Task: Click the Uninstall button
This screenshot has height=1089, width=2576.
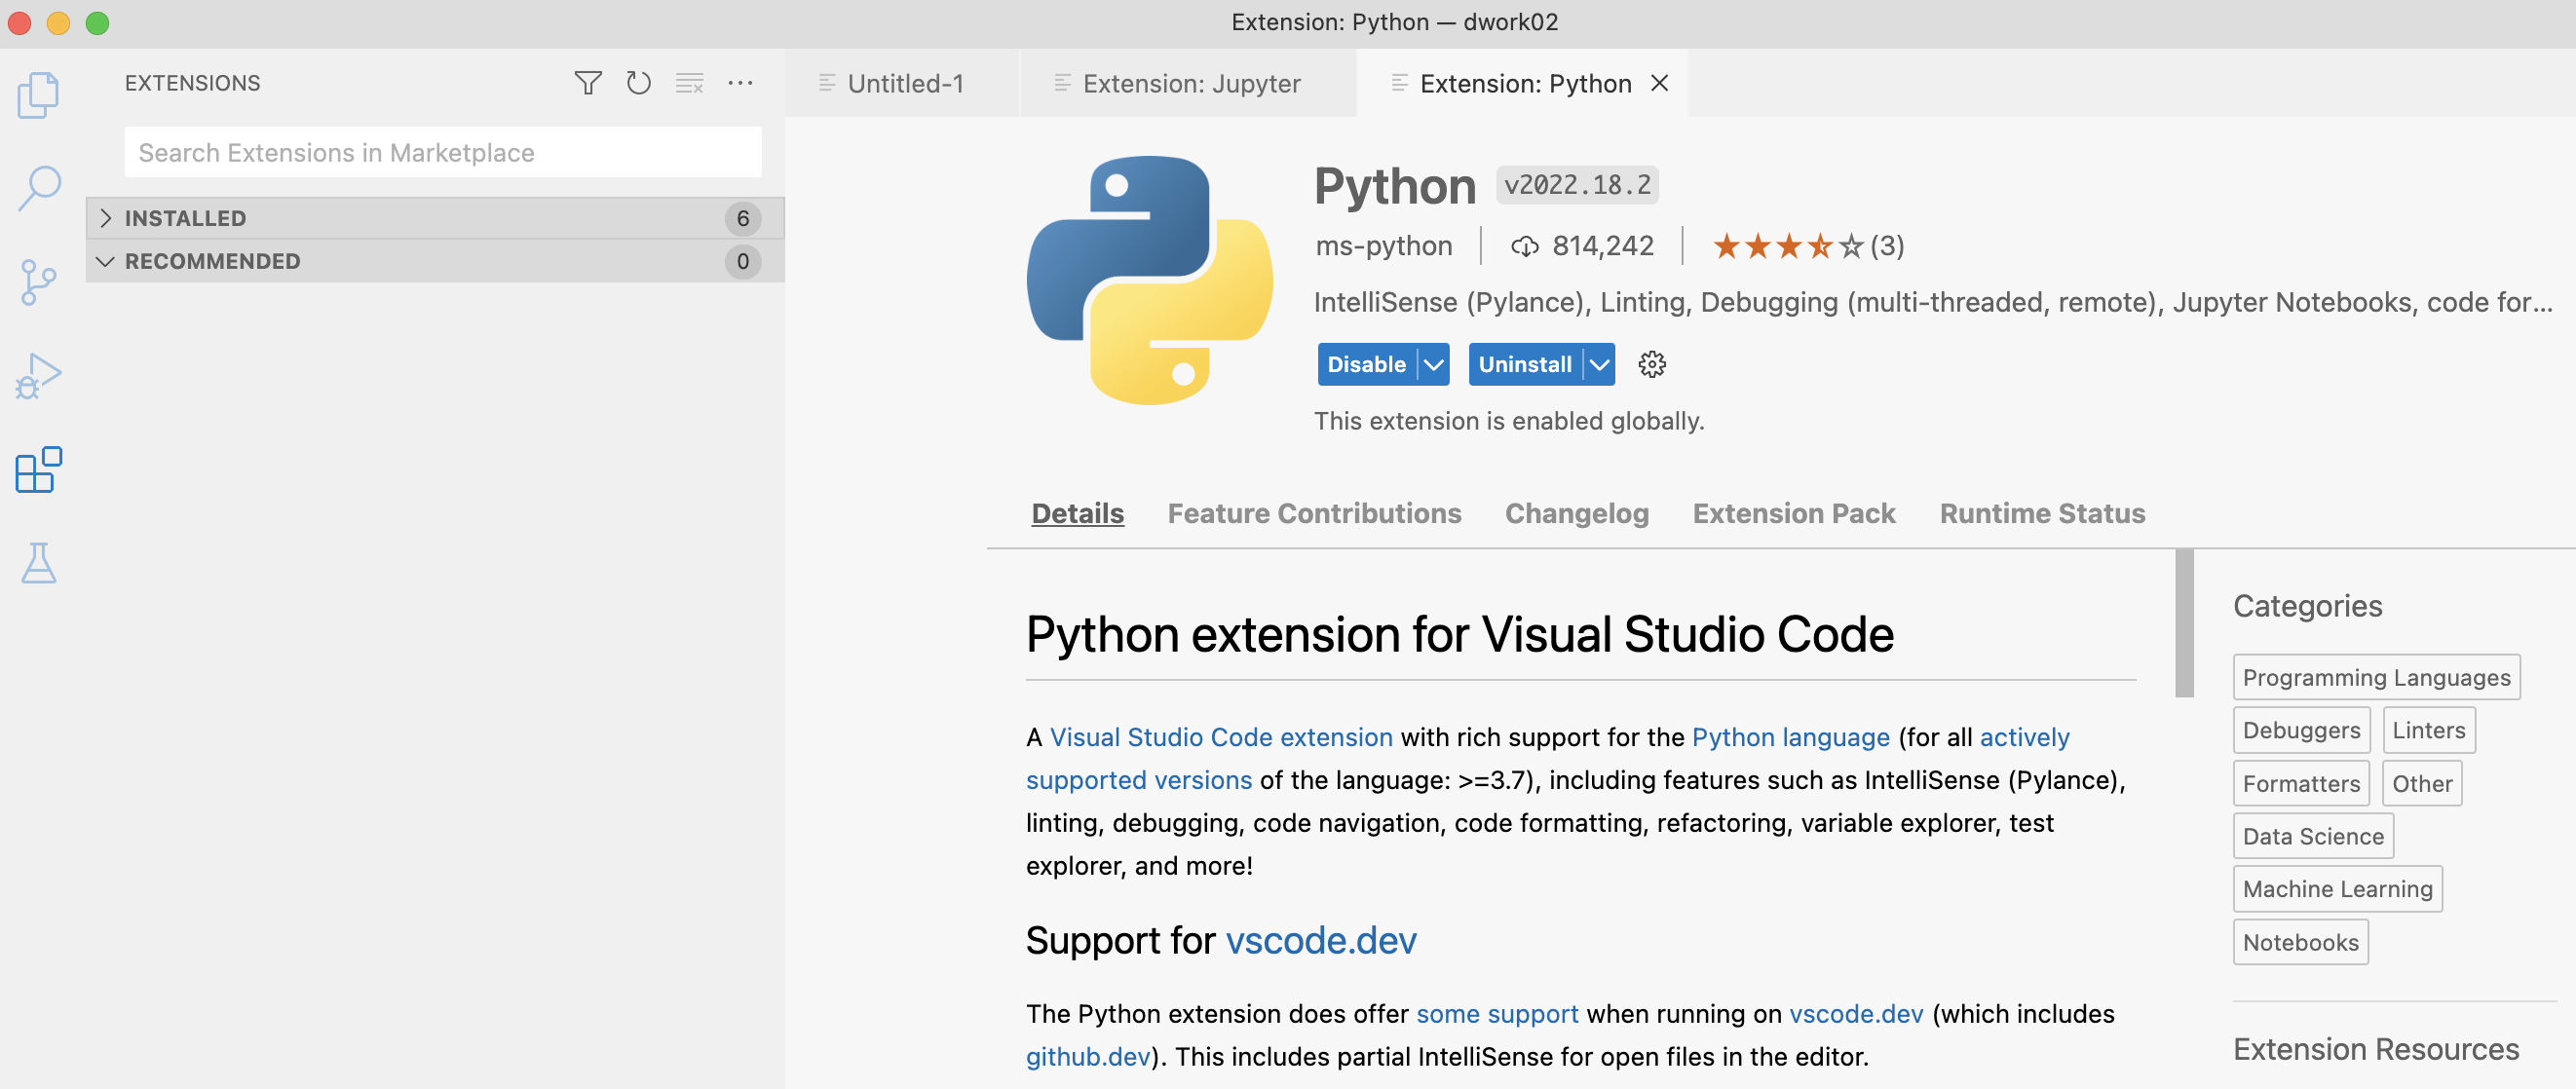Action: coord(1525,364)
